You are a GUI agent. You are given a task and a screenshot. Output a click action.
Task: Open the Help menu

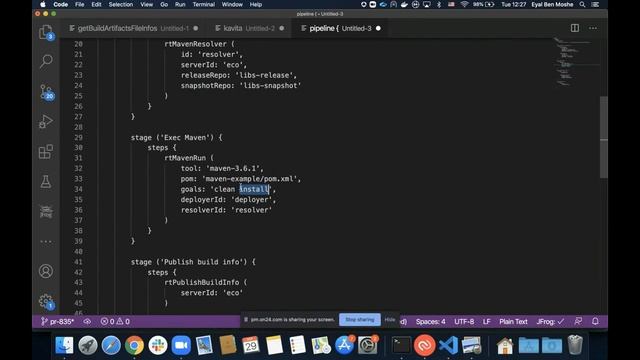click(256, 4)
